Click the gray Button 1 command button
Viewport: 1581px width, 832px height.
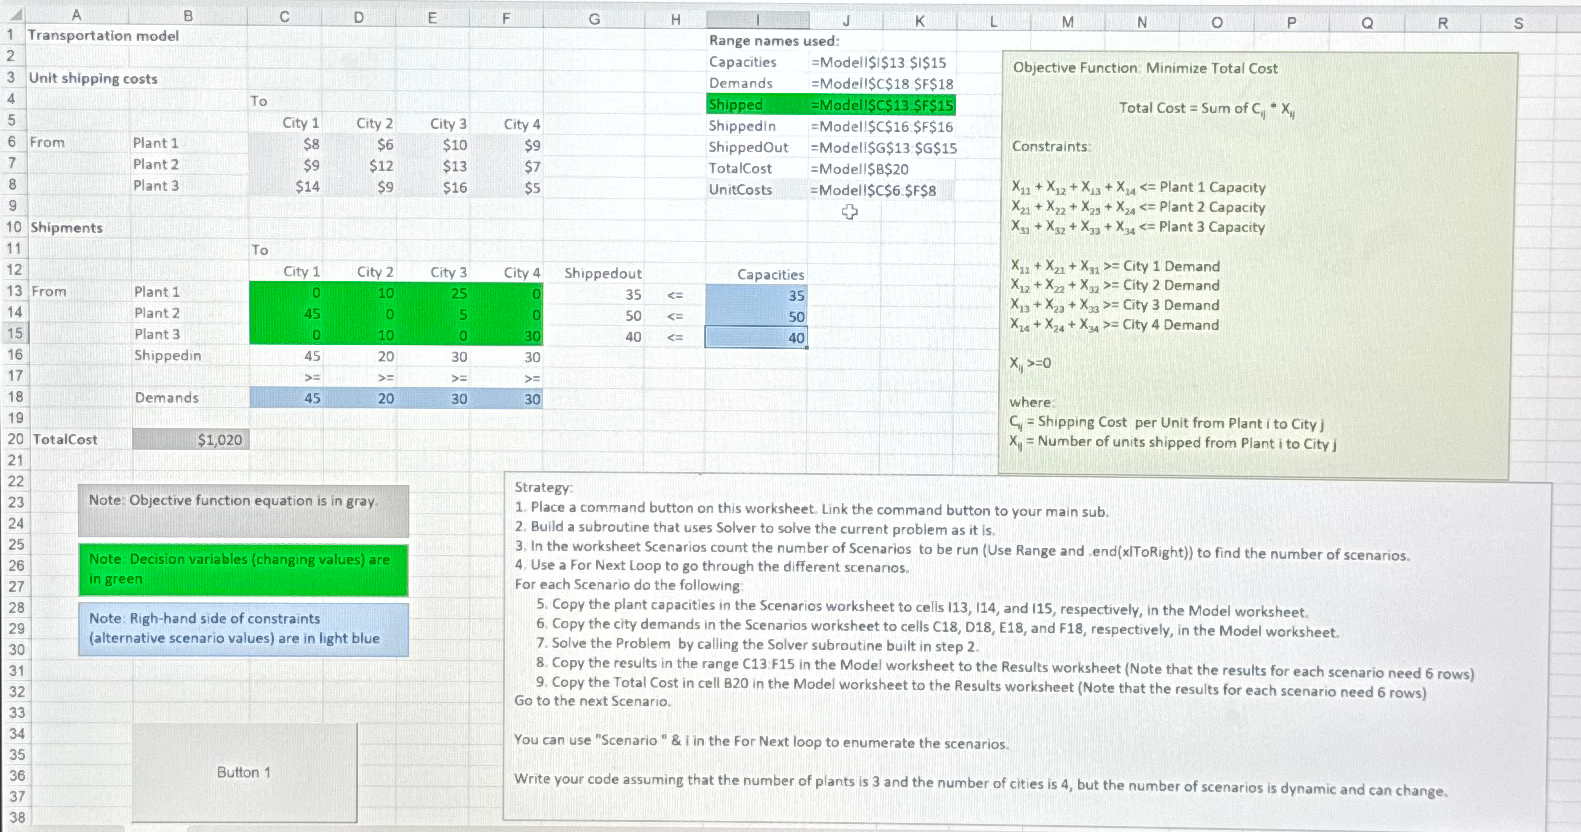click(x=244, y=773)
